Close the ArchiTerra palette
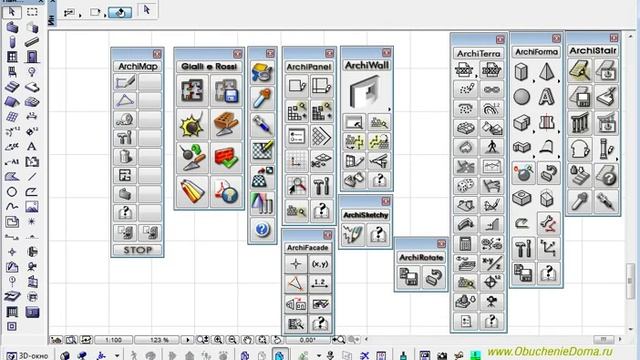 [500, 40]
